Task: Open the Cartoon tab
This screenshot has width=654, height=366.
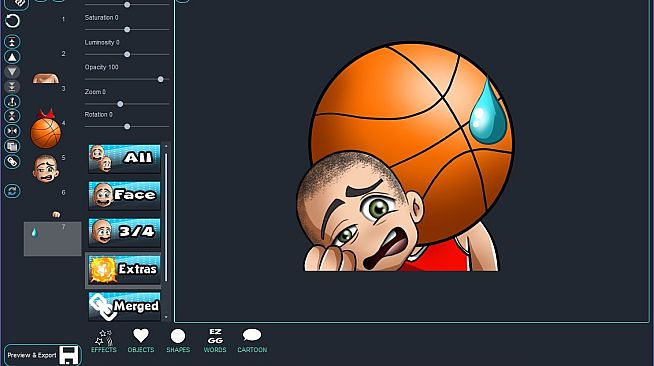Action: [x=252, y=341]
